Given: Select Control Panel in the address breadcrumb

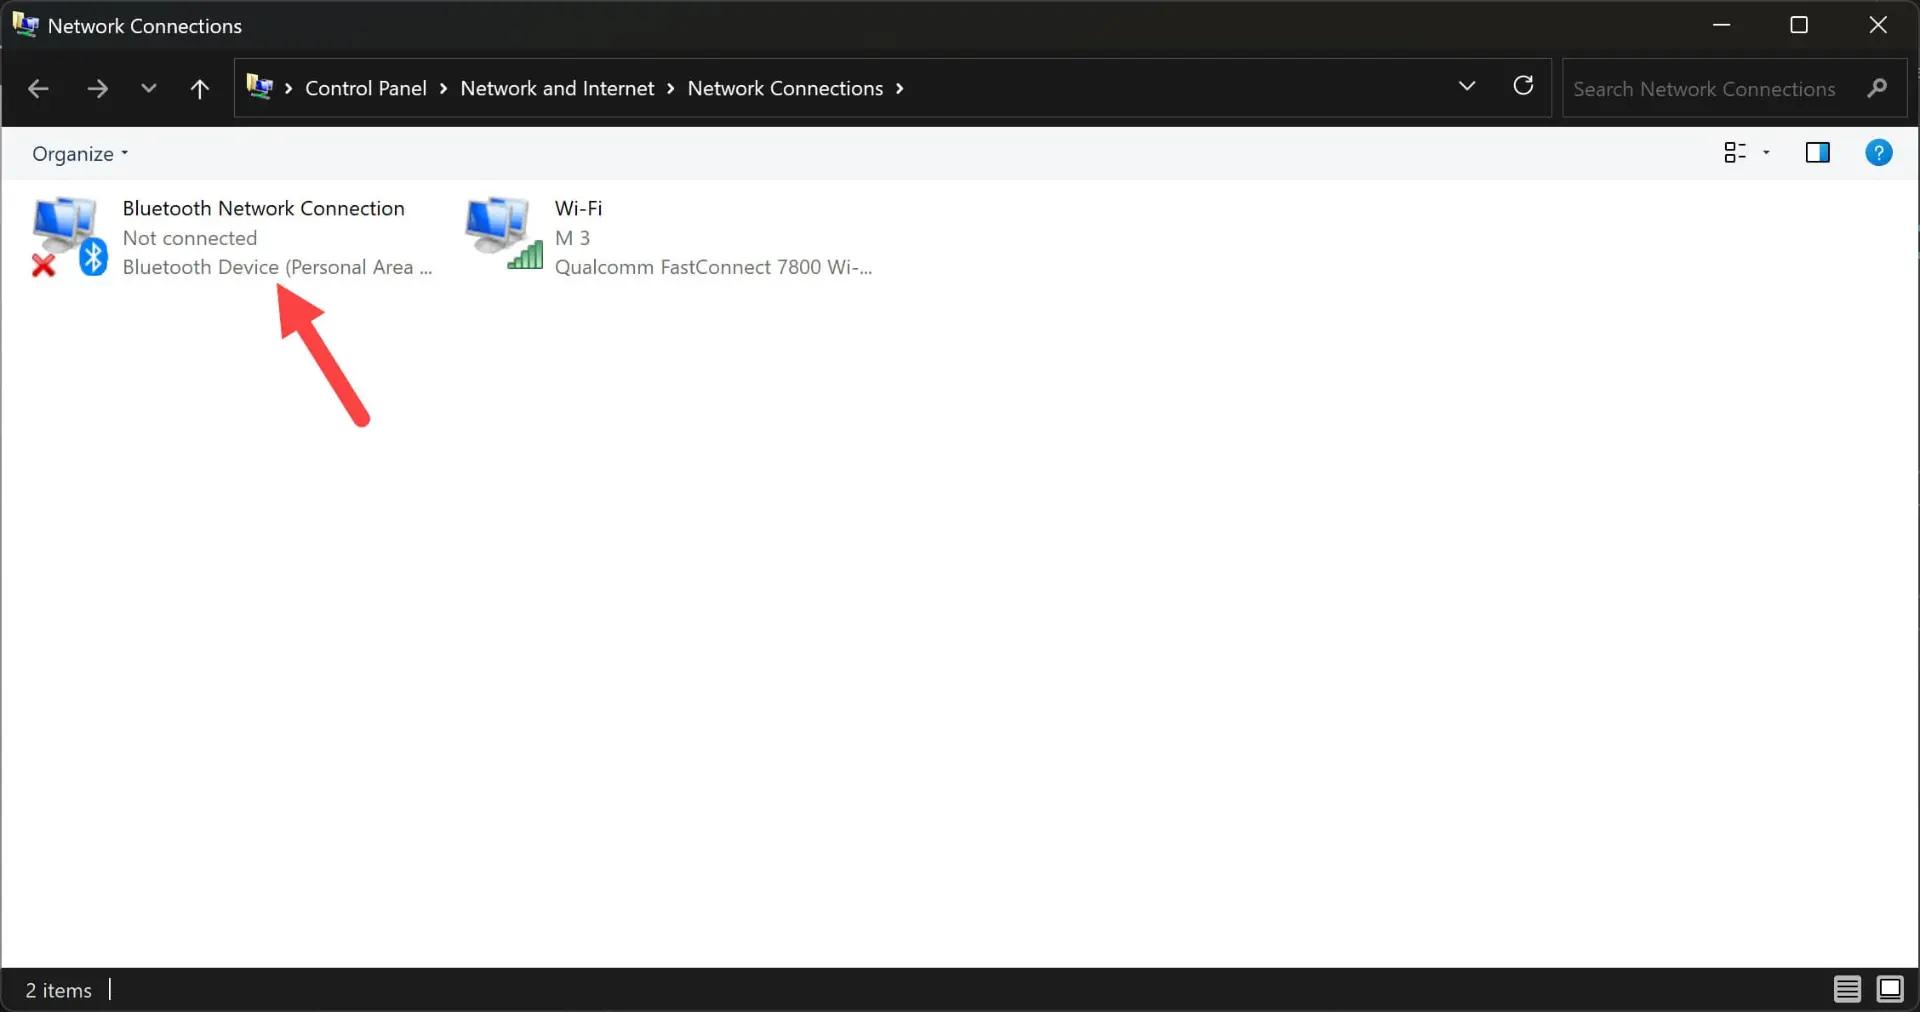Looking at the screenshot, I should click(x=366, y=89).
